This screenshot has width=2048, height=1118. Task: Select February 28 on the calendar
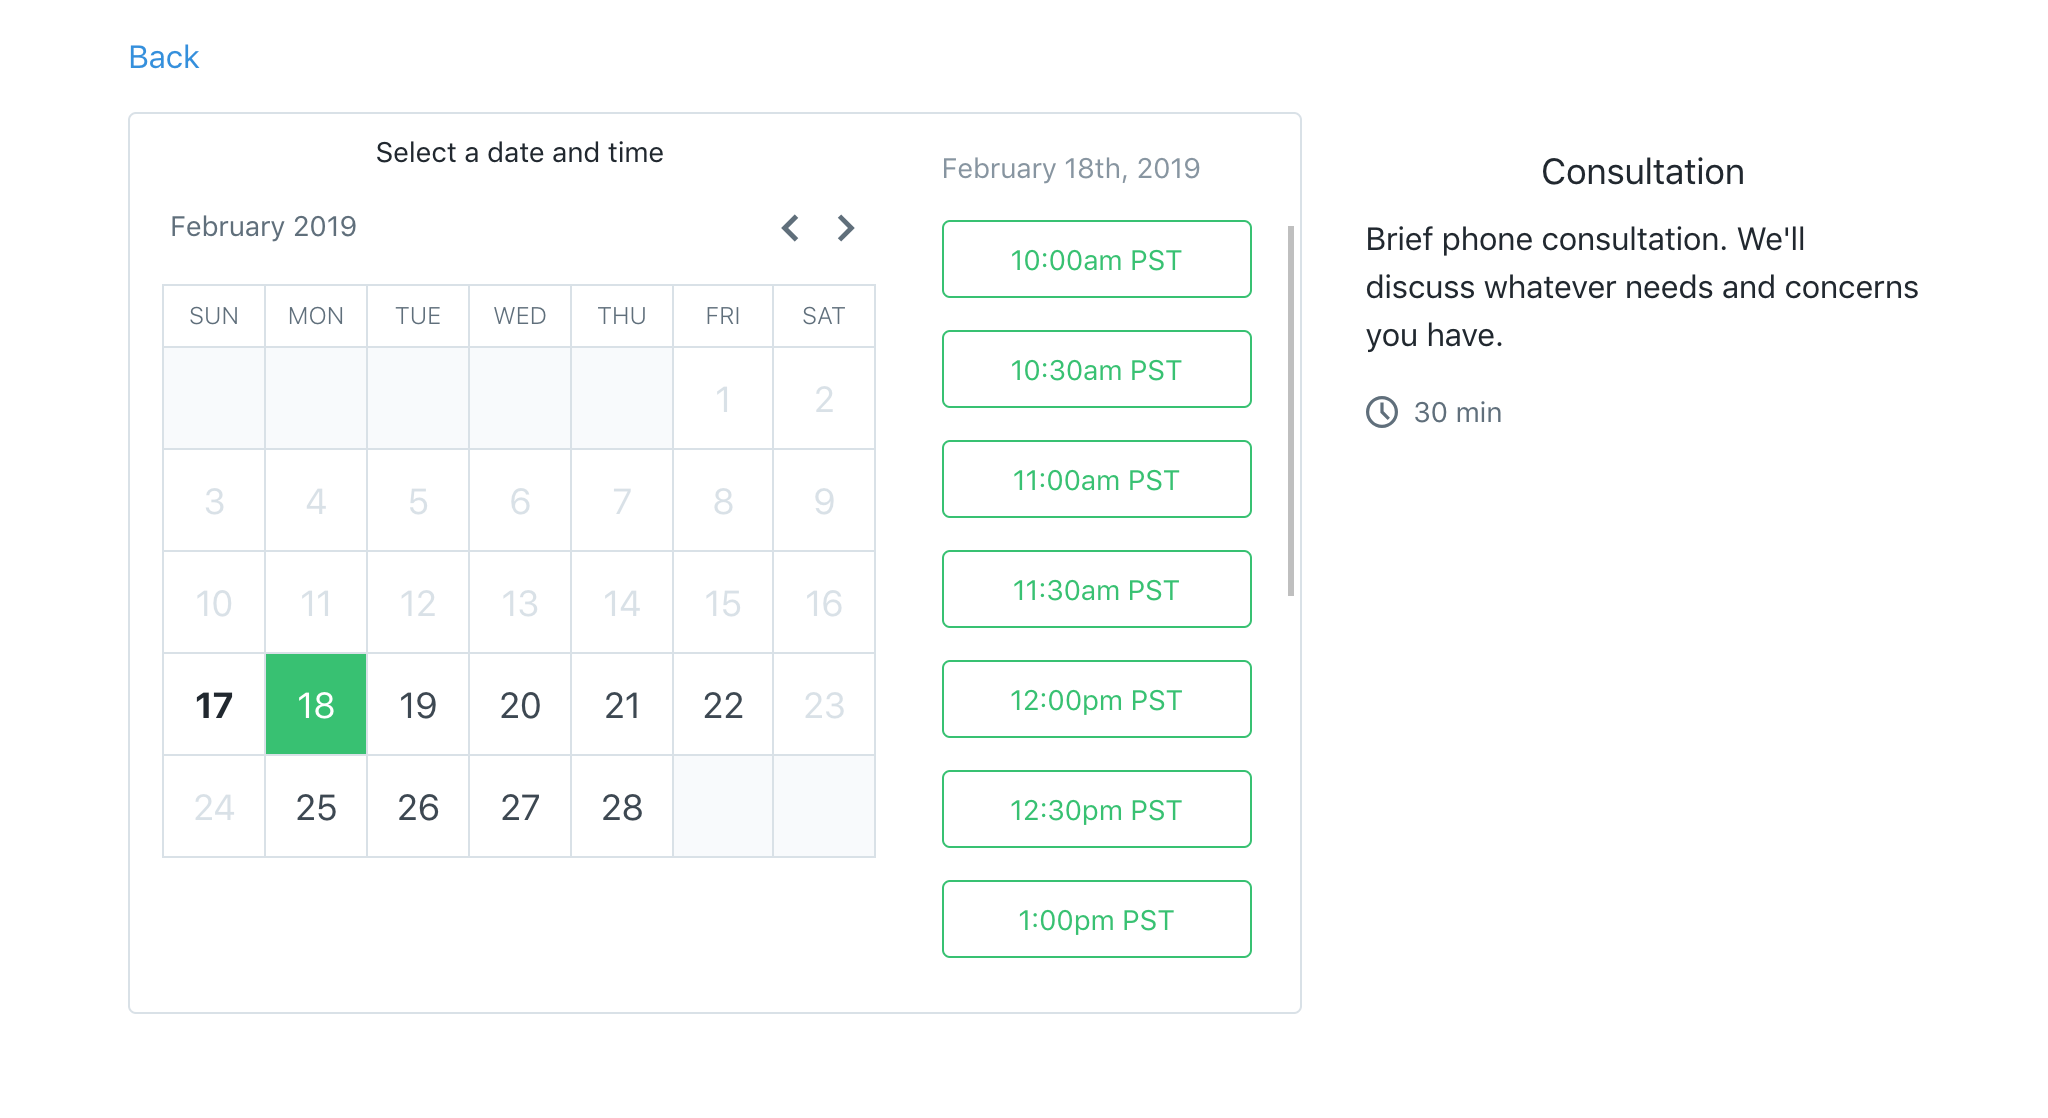pos(622,807)
